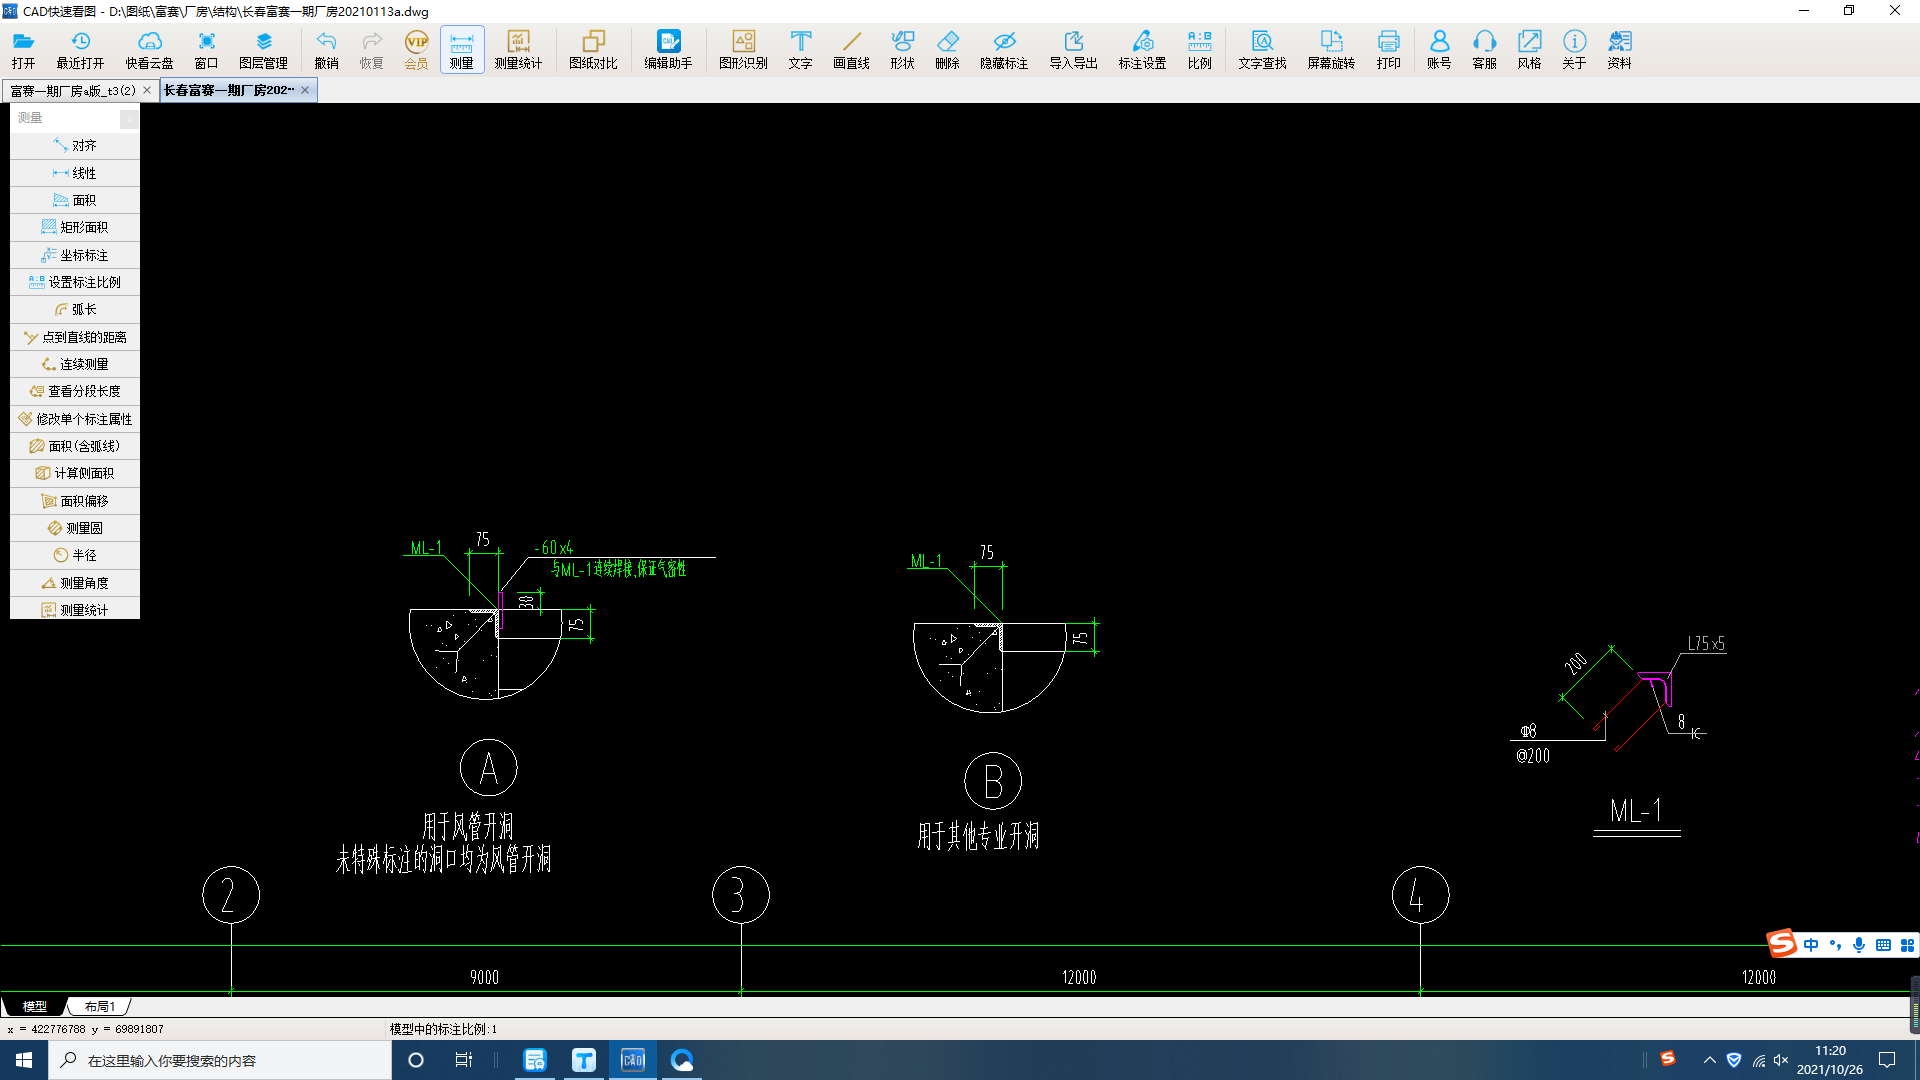
Task: Select 半径 radius measurement
Action: [x=75, y=555]
